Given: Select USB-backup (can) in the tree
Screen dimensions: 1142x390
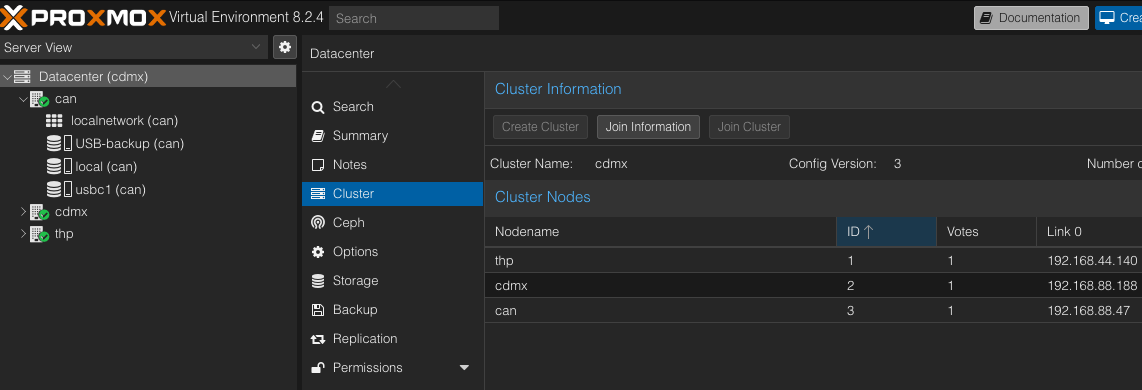Looking at the screenshot, I should [x=130, y=144].
